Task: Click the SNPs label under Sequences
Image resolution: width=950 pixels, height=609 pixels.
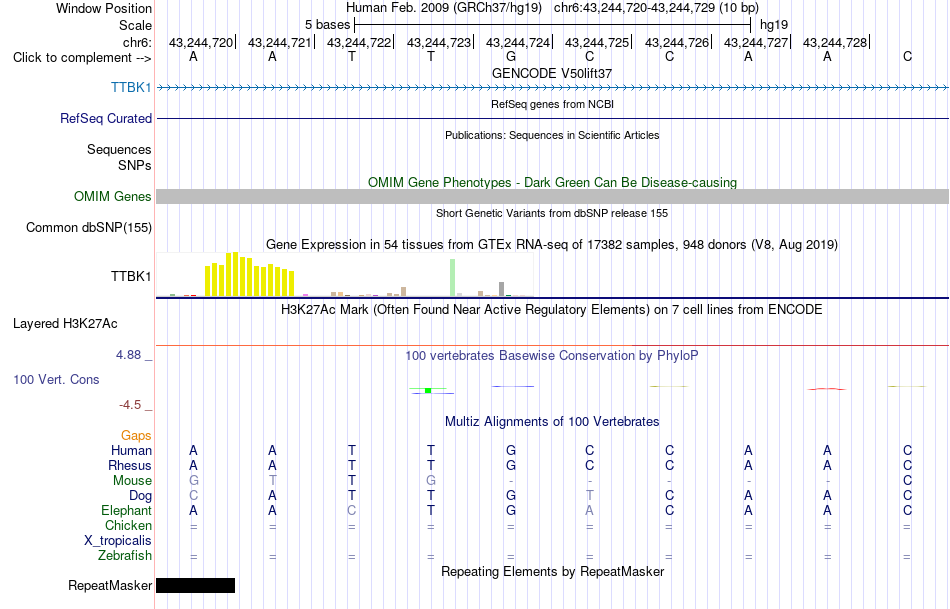Action: click(135, 165)
